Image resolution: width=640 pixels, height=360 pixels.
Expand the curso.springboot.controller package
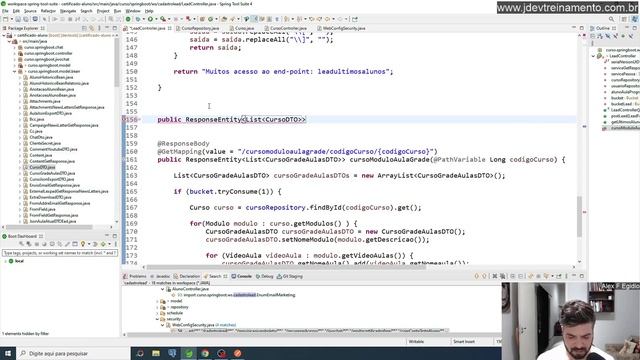15,53
